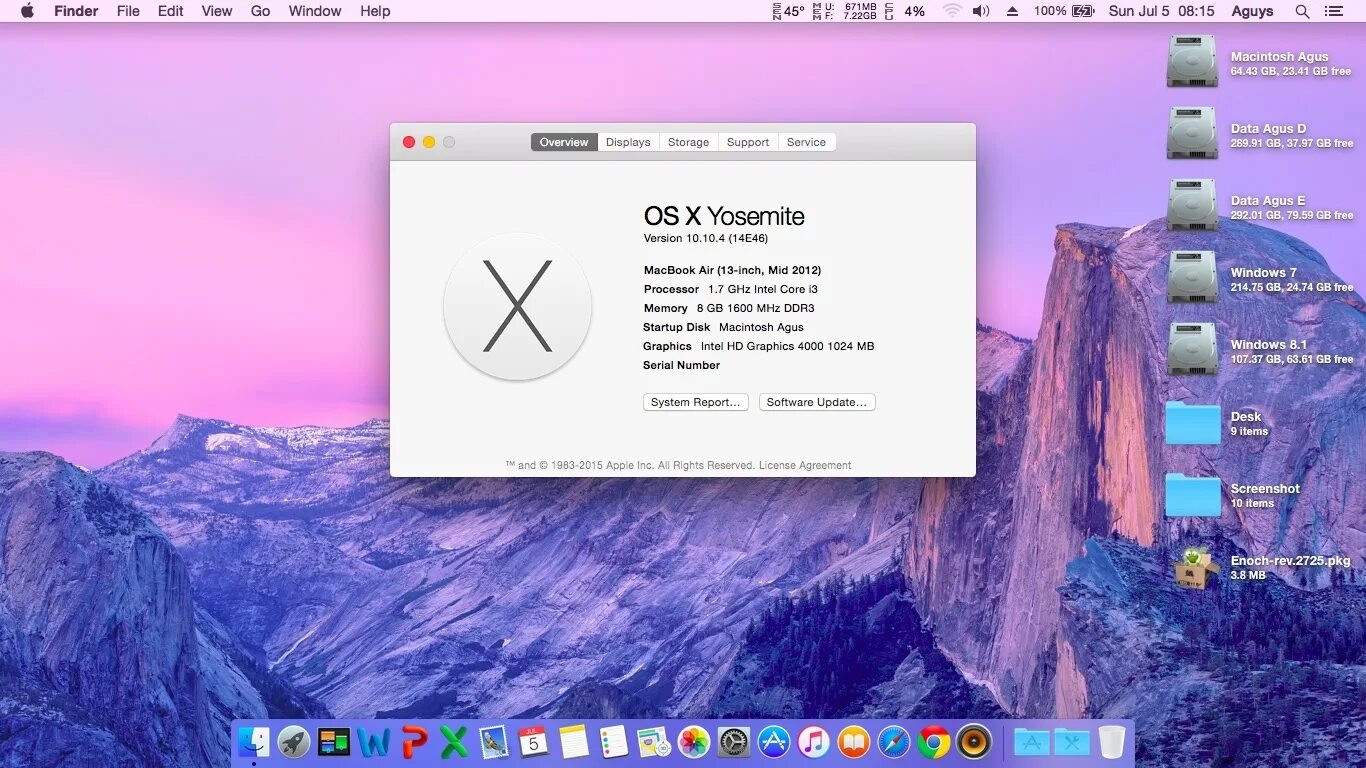Switch to the Service tab
1366x768 pixels.
[x=806, y=142]
